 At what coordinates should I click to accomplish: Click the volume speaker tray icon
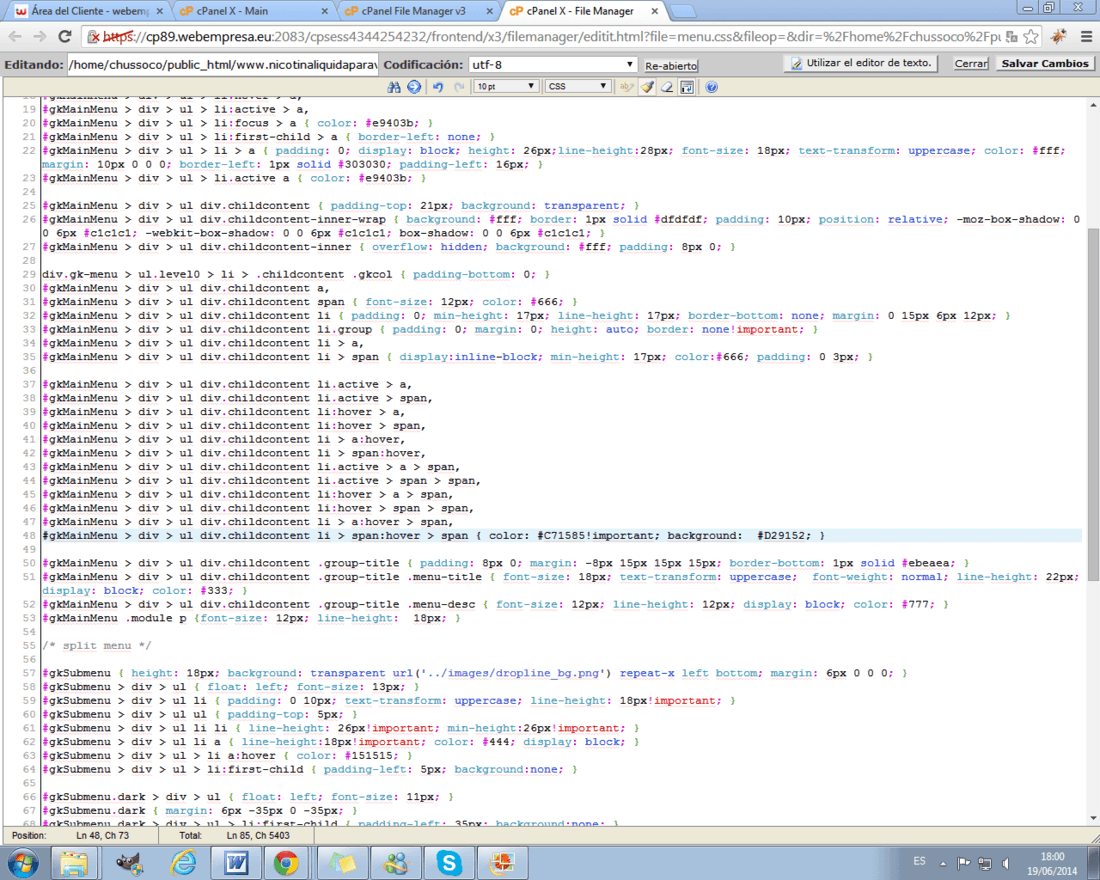coord(1006,863)
